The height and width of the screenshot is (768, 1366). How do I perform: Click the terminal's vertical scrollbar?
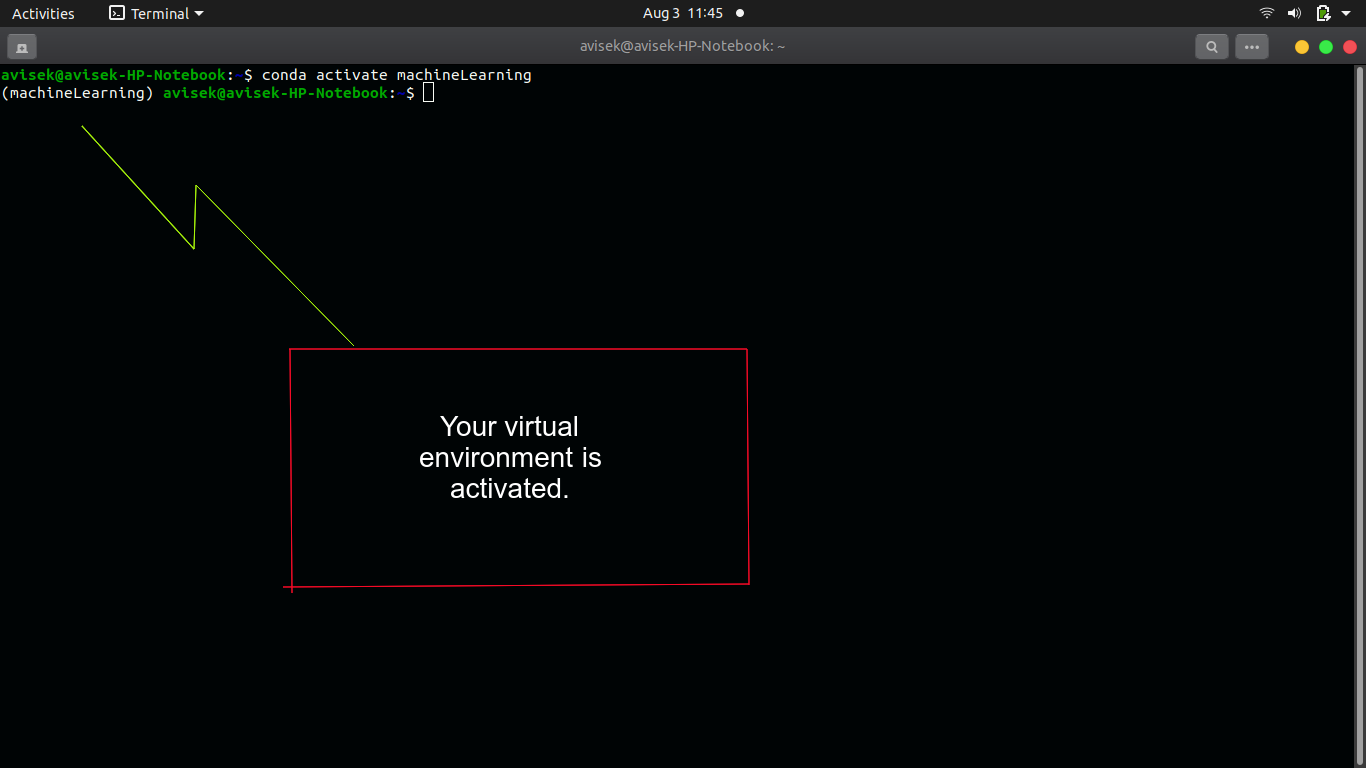[1359, 415]
